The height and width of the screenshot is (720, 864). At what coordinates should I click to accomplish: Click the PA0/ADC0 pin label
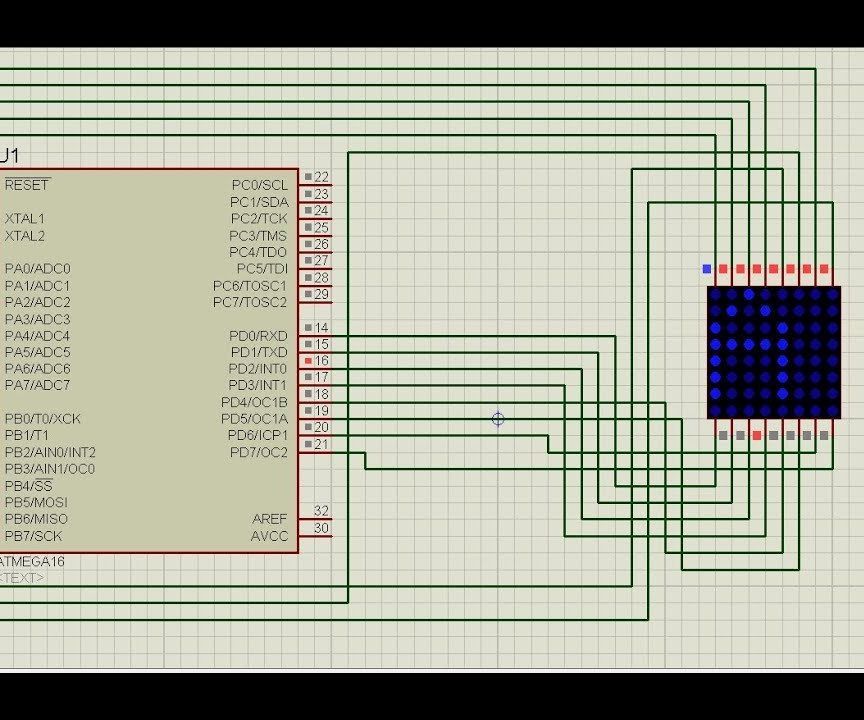[x=37, y=269]
